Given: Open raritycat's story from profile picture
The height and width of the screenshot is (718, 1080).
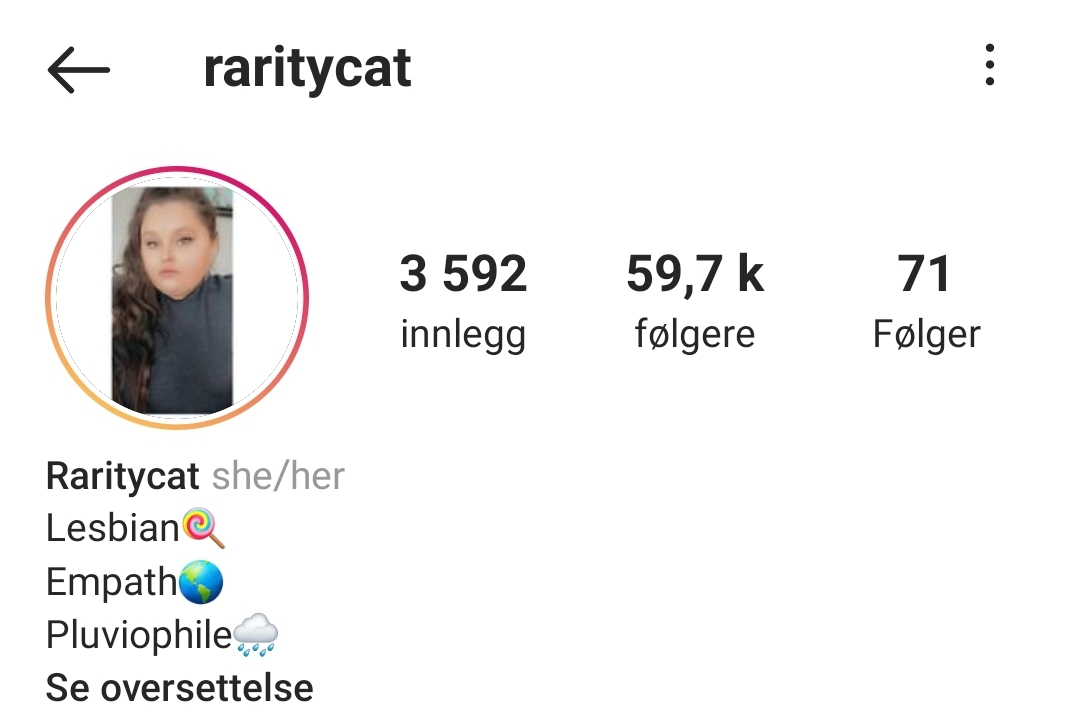Looking at the screenshot, I should pos(177,298).
